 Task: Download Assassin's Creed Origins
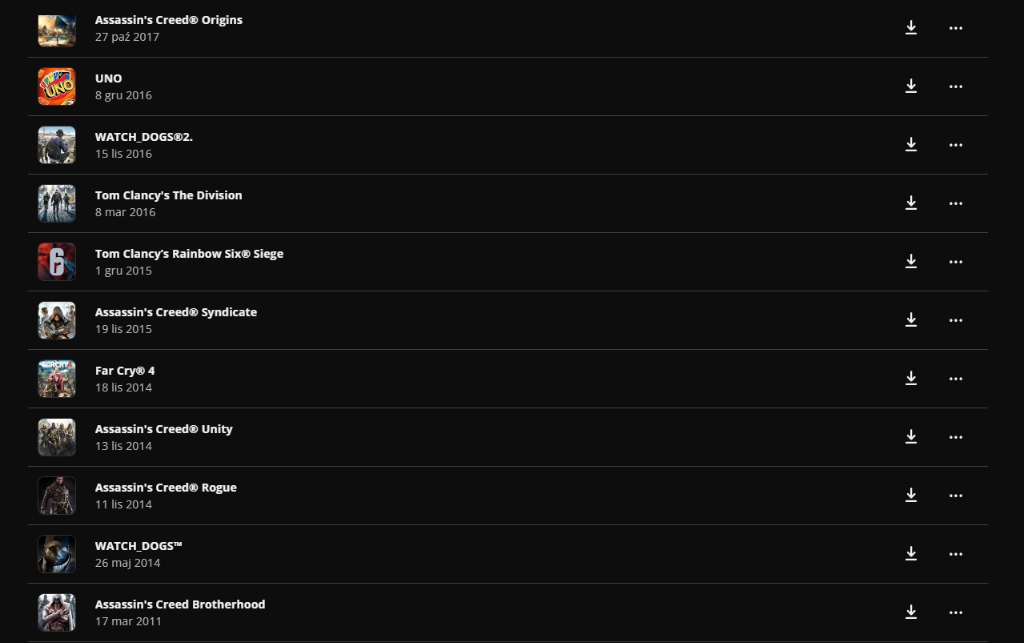point(911,28)
